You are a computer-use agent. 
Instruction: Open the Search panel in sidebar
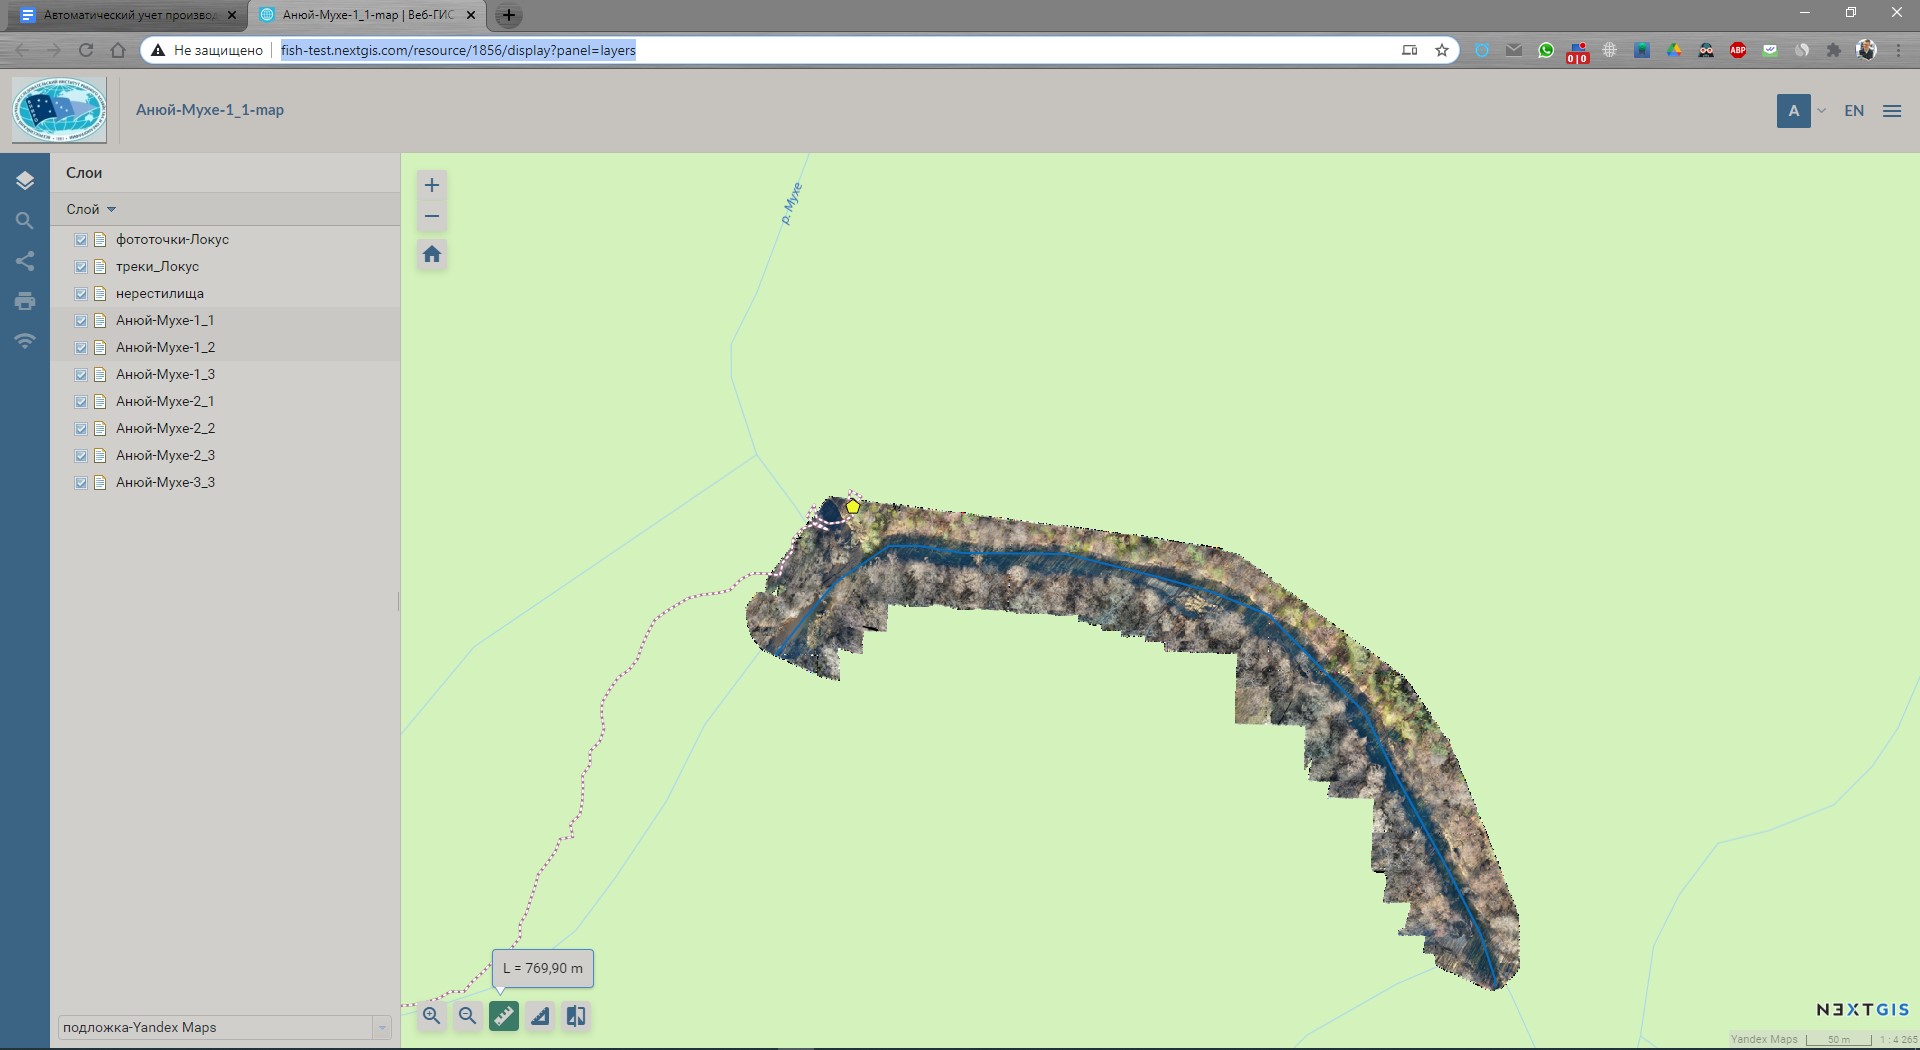(x=25, y=221)
